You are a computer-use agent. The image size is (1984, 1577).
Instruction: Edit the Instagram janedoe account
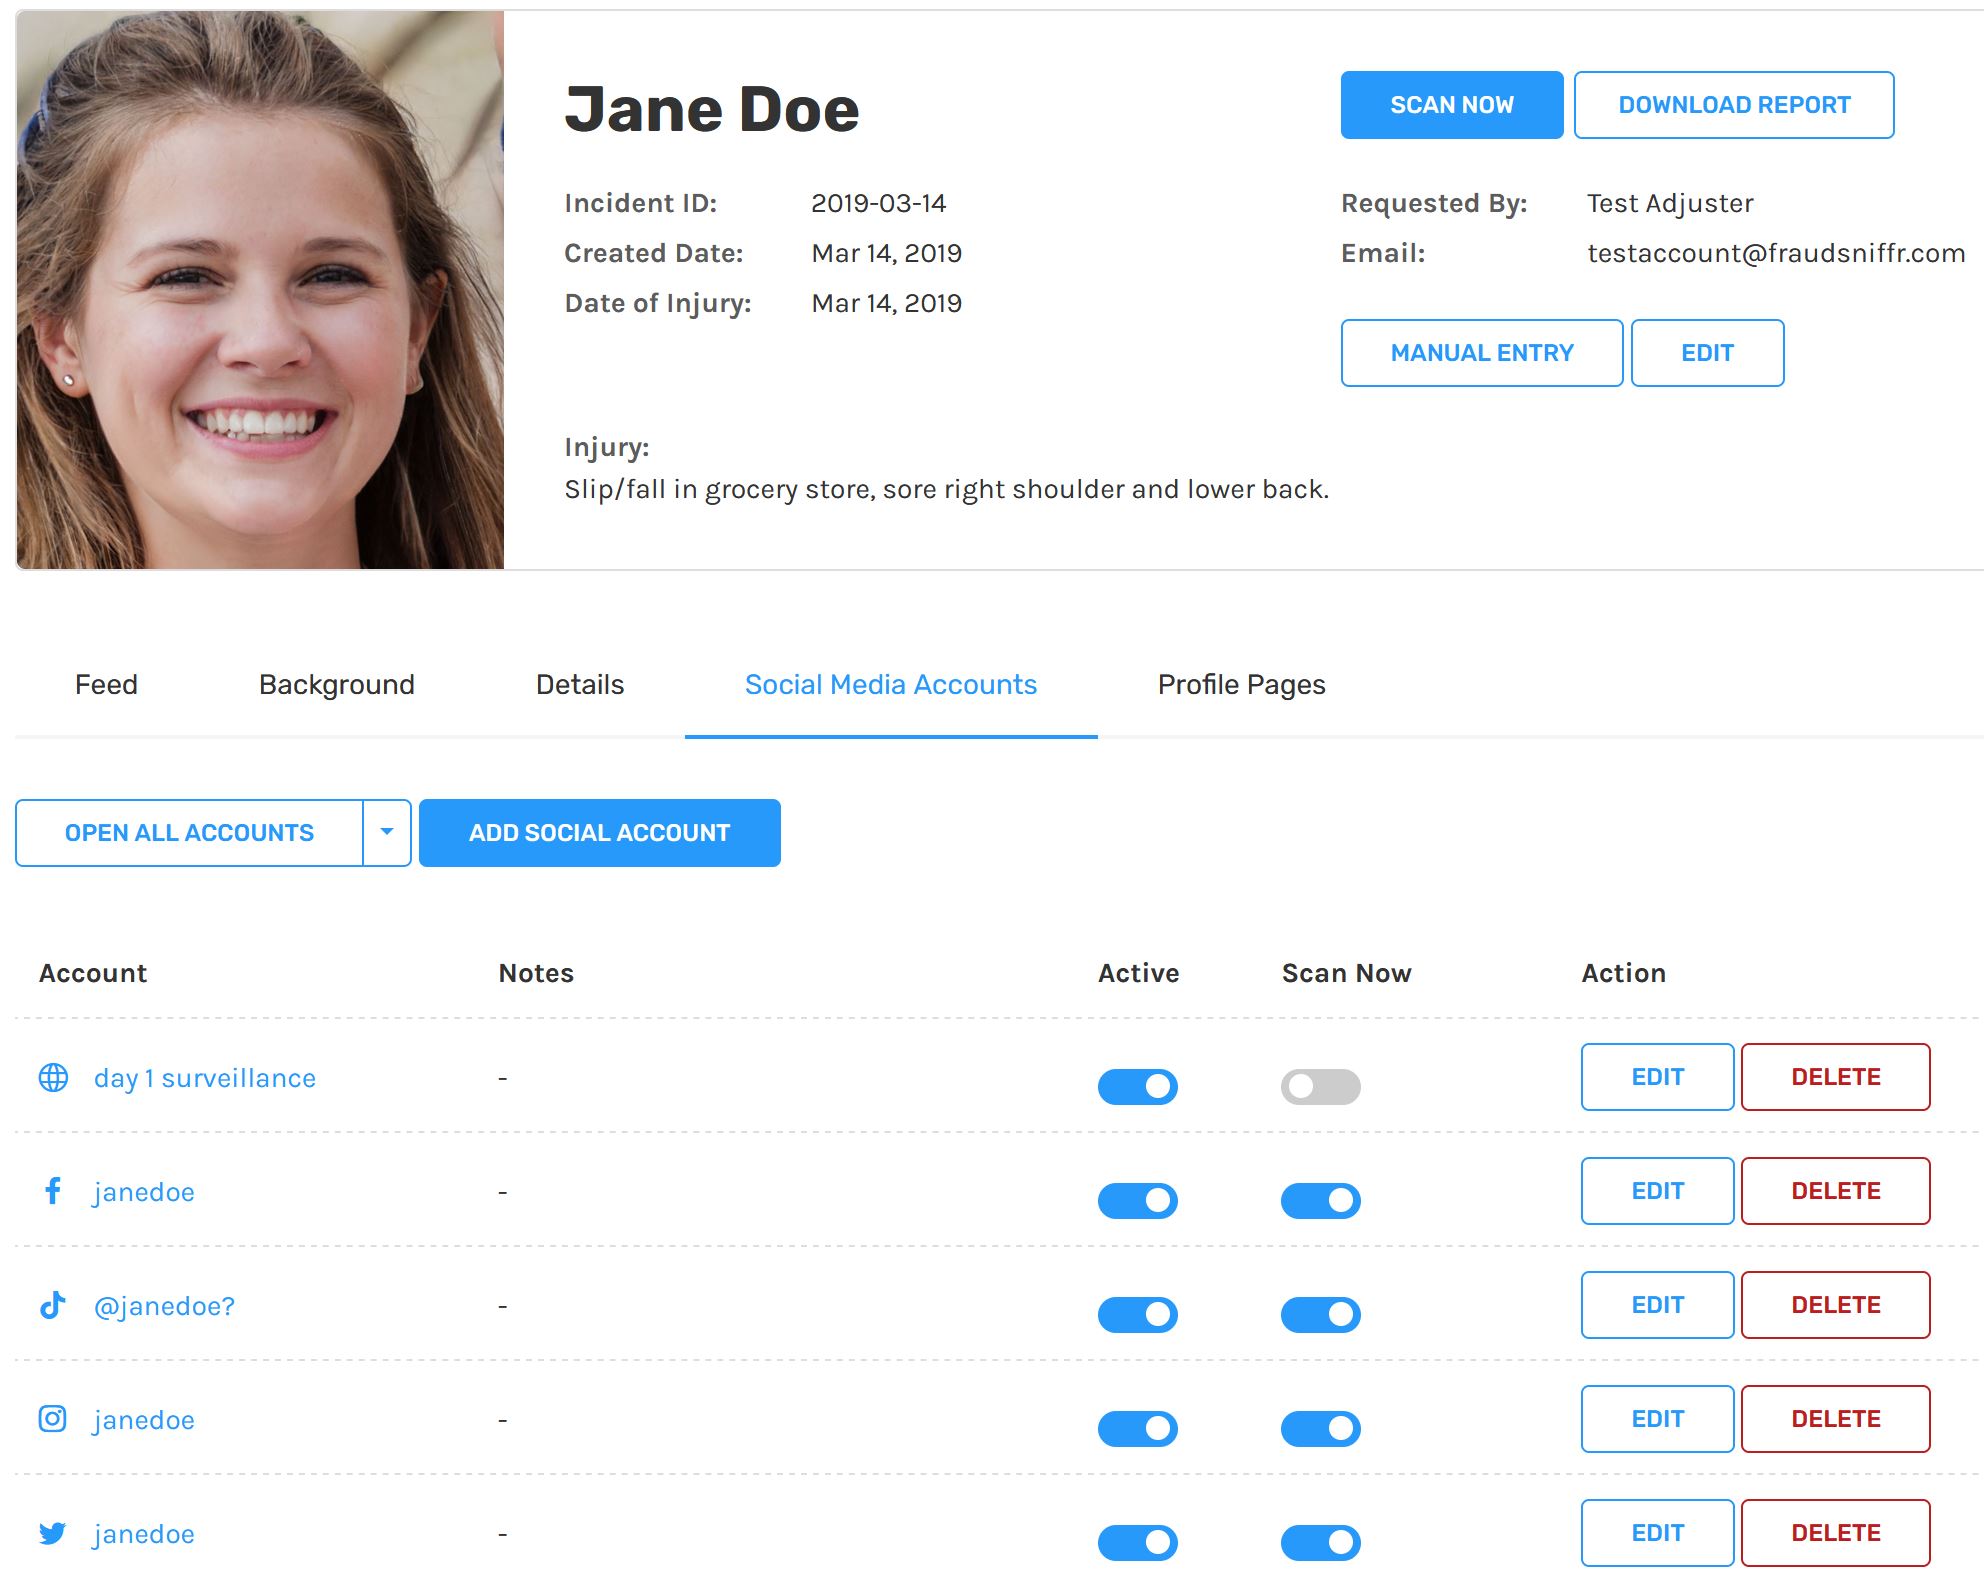(1658, 1419)
